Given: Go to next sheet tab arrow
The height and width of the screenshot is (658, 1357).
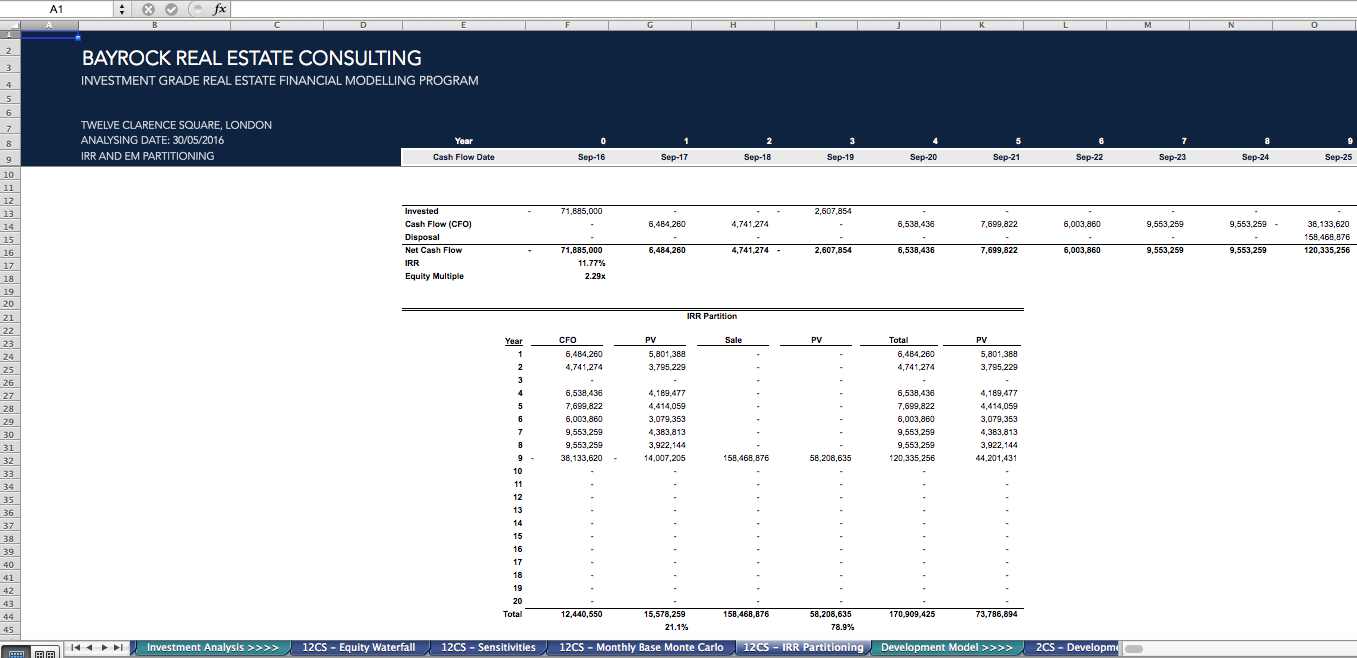Looking at the screenshot, I should (x=105, y=648).
